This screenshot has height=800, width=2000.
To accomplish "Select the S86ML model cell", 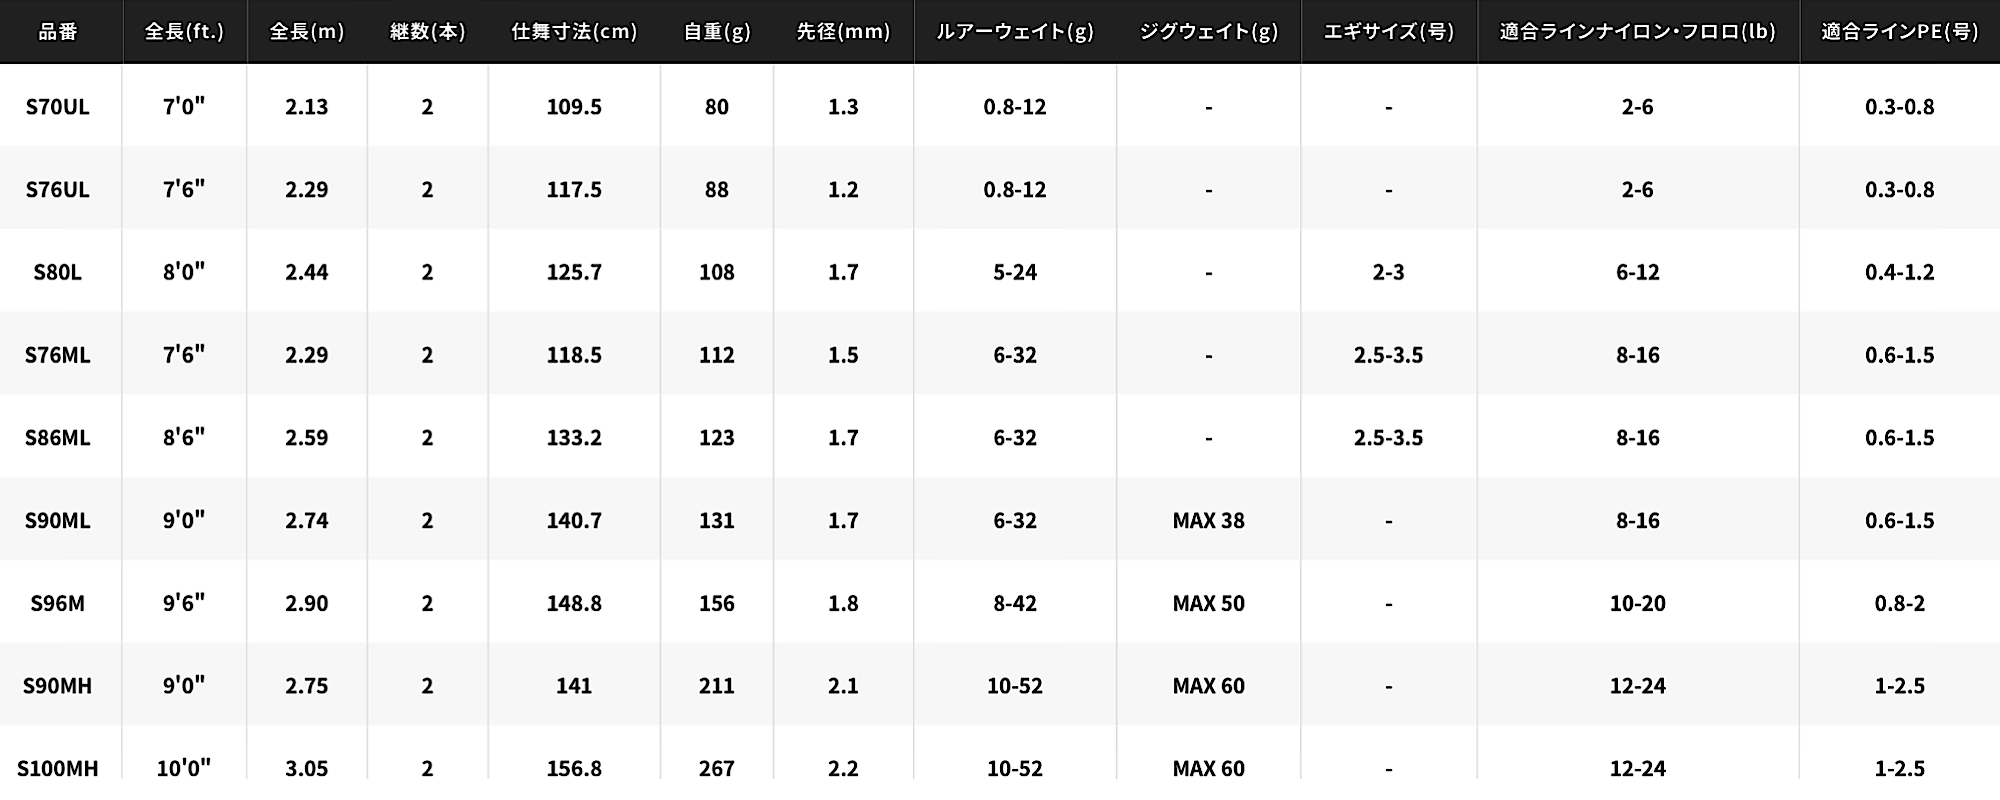I will 58,438.
